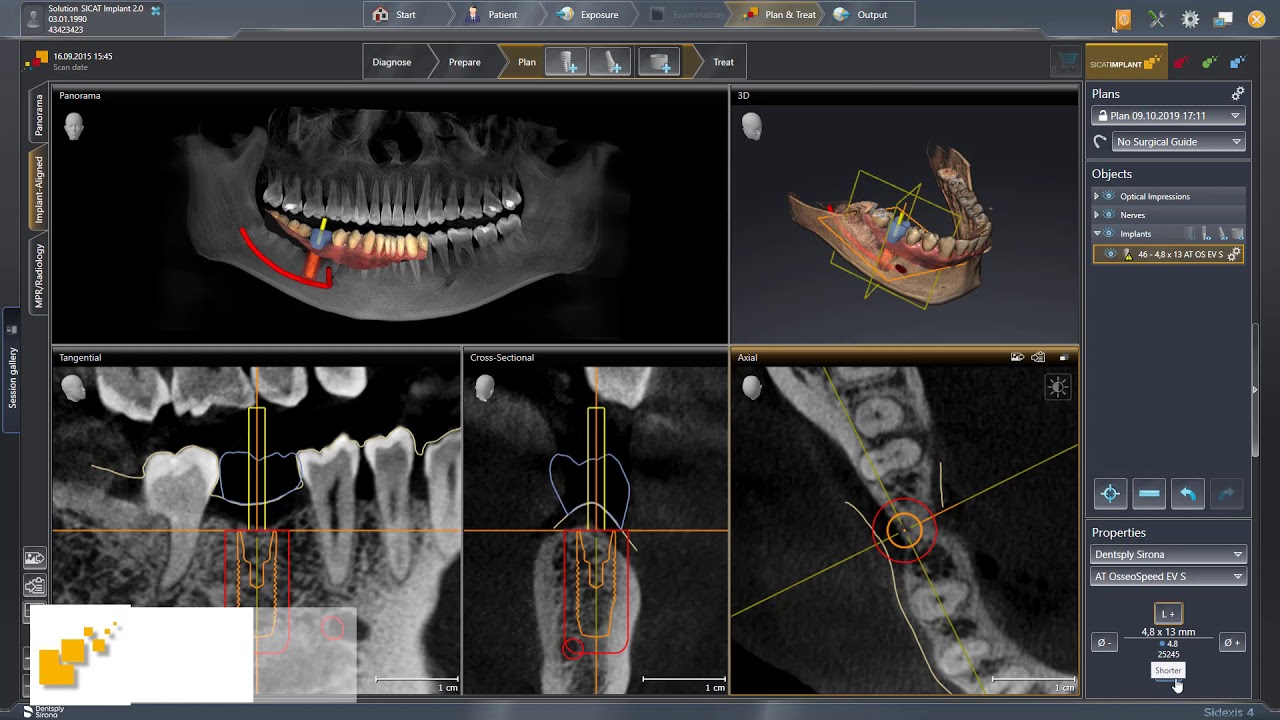
Task: Open Plans settings gears icon
Action: click(1237, 93)
